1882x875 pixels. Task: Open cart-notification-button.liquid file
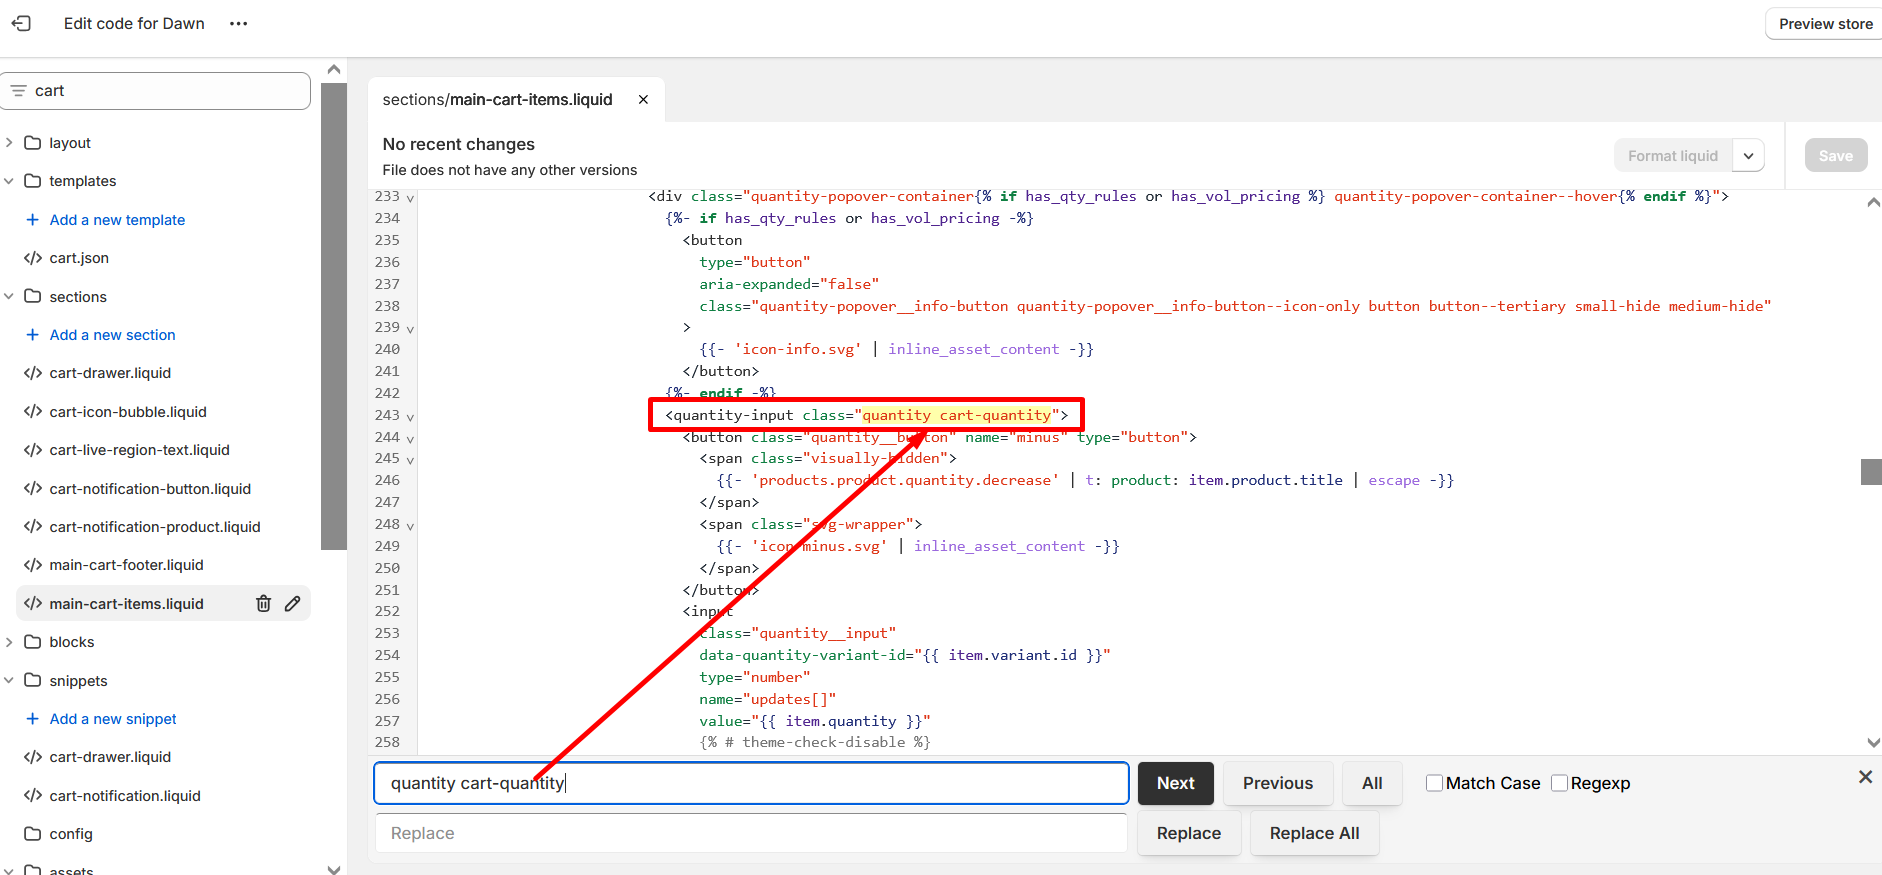pyautogui.click(x=150, y=488)
